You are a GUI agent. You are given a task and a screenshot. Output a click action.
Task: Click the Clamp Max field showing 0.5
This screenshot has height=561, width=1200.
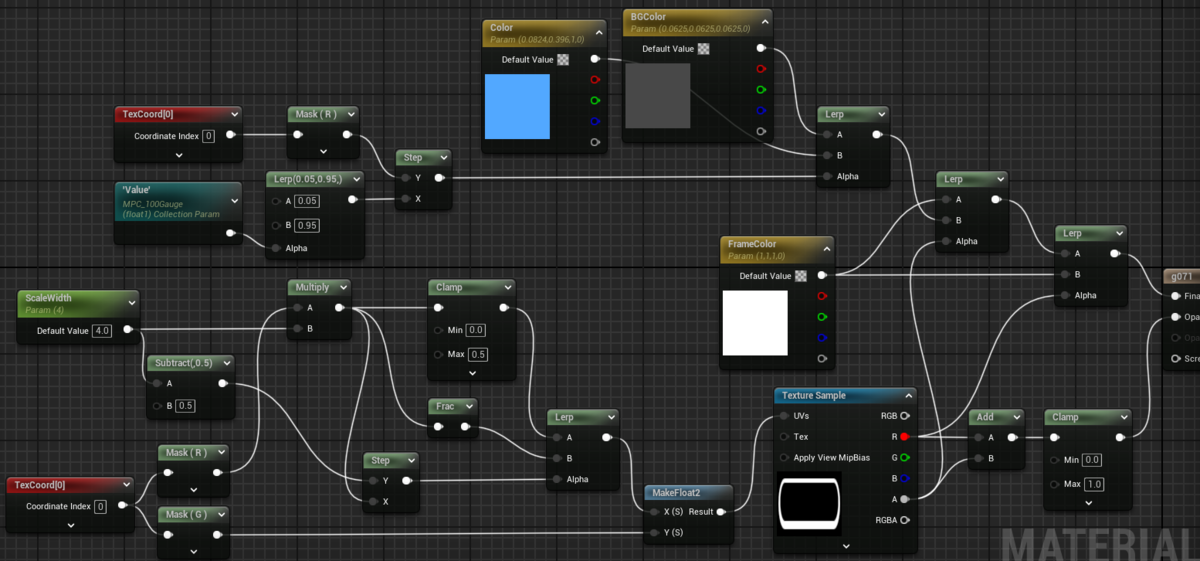pos(476,354)
